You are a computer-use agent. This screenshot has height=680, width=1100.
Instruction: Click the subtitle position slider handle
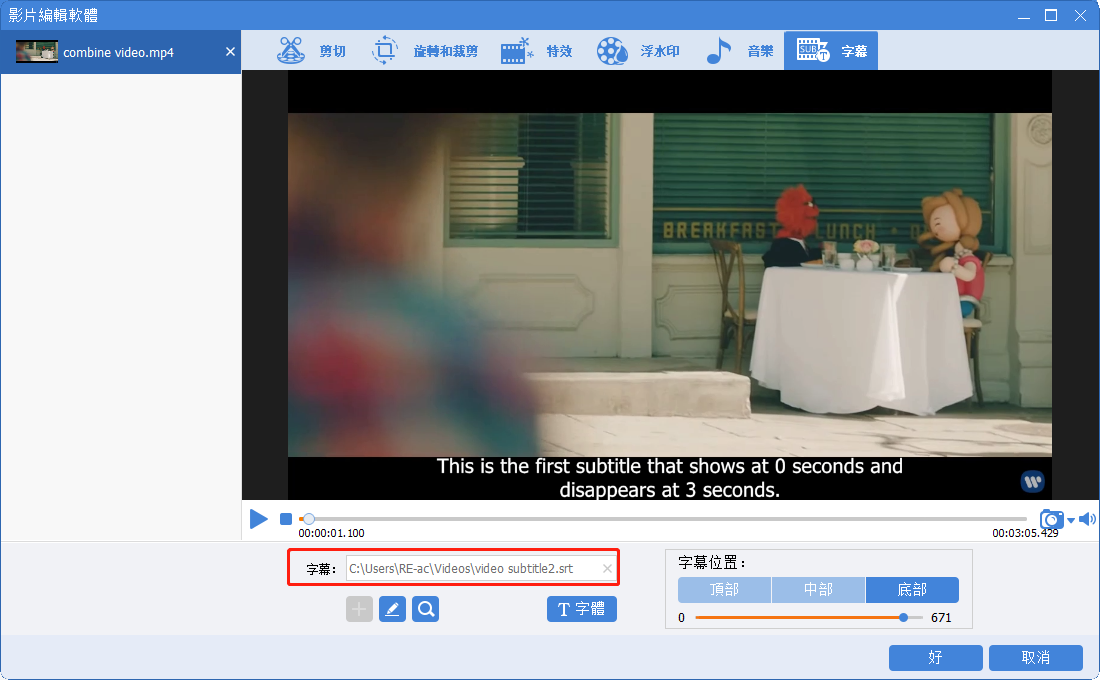coord(904,618)
